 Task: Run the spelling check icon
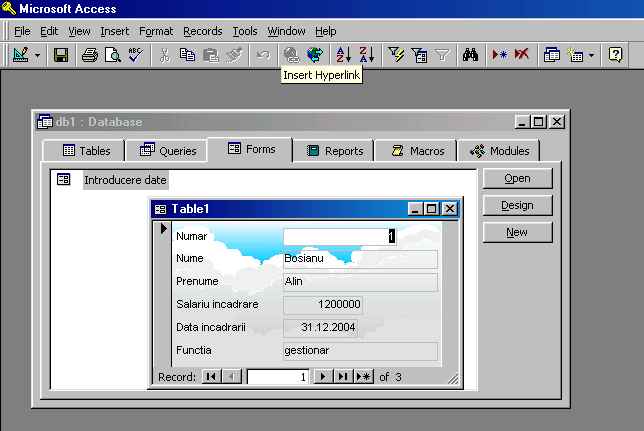click(x=135, y=56)
